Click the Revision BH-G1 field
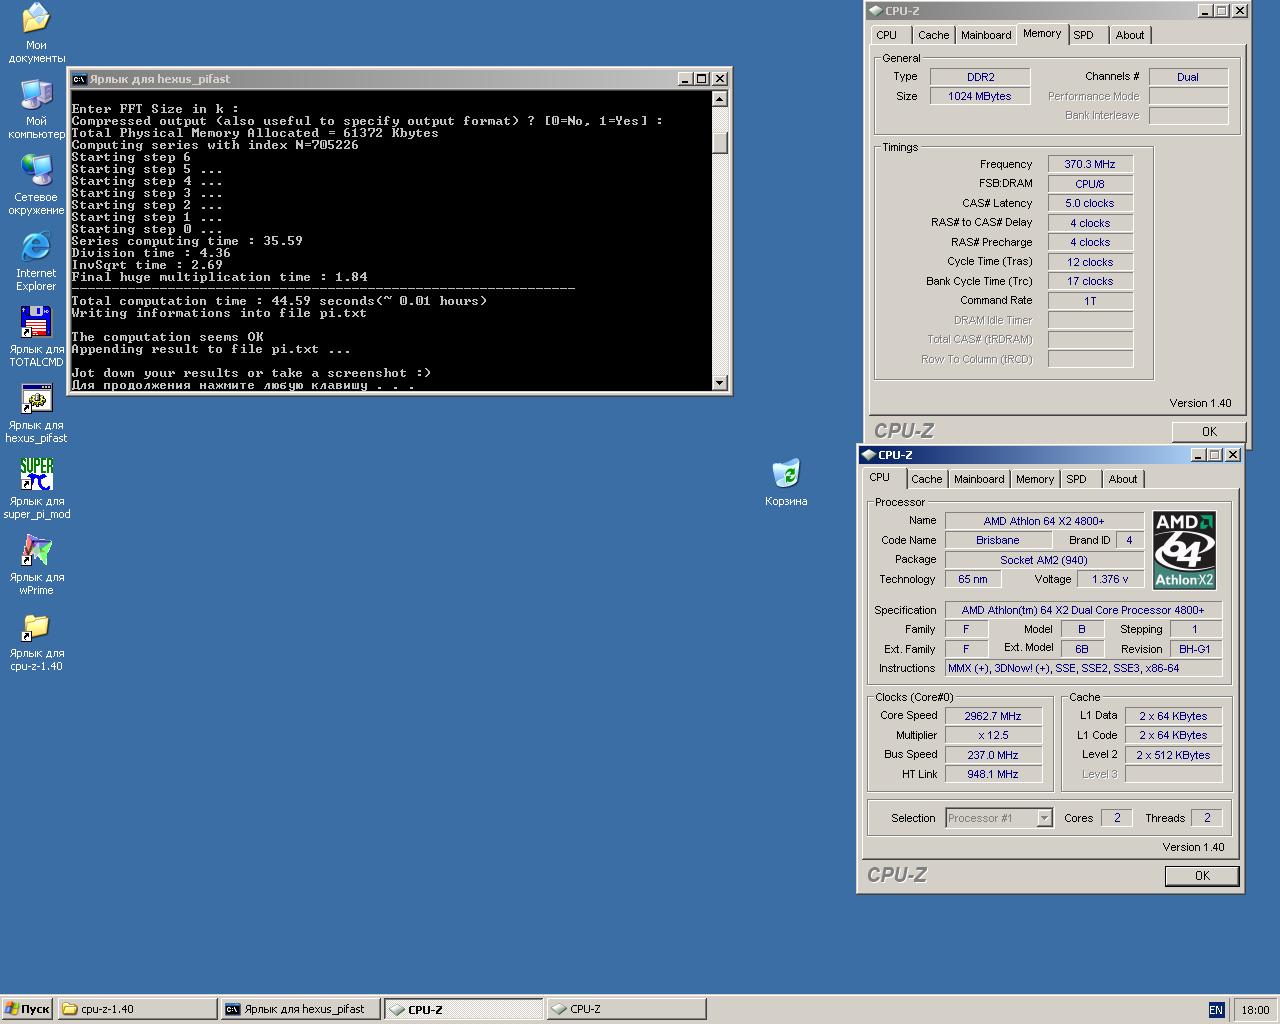The image size is (1280, 1024). (1194, 649)
